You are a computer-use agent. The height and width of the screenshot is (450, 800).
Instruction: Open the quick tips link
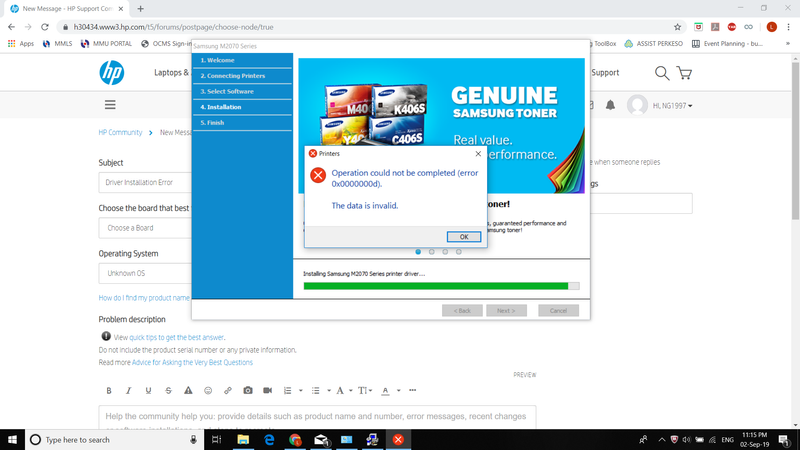point(176,337)
